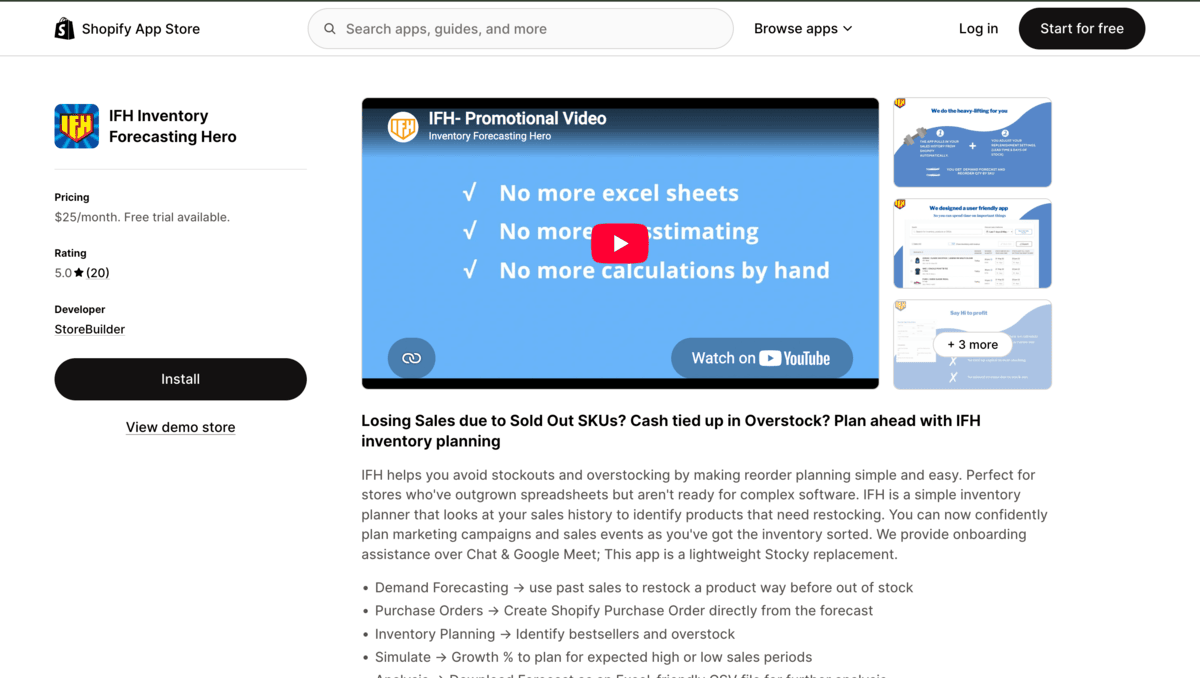Click the 5.0 rating value
Screen dimensions: 1200x678
(63, 273)
